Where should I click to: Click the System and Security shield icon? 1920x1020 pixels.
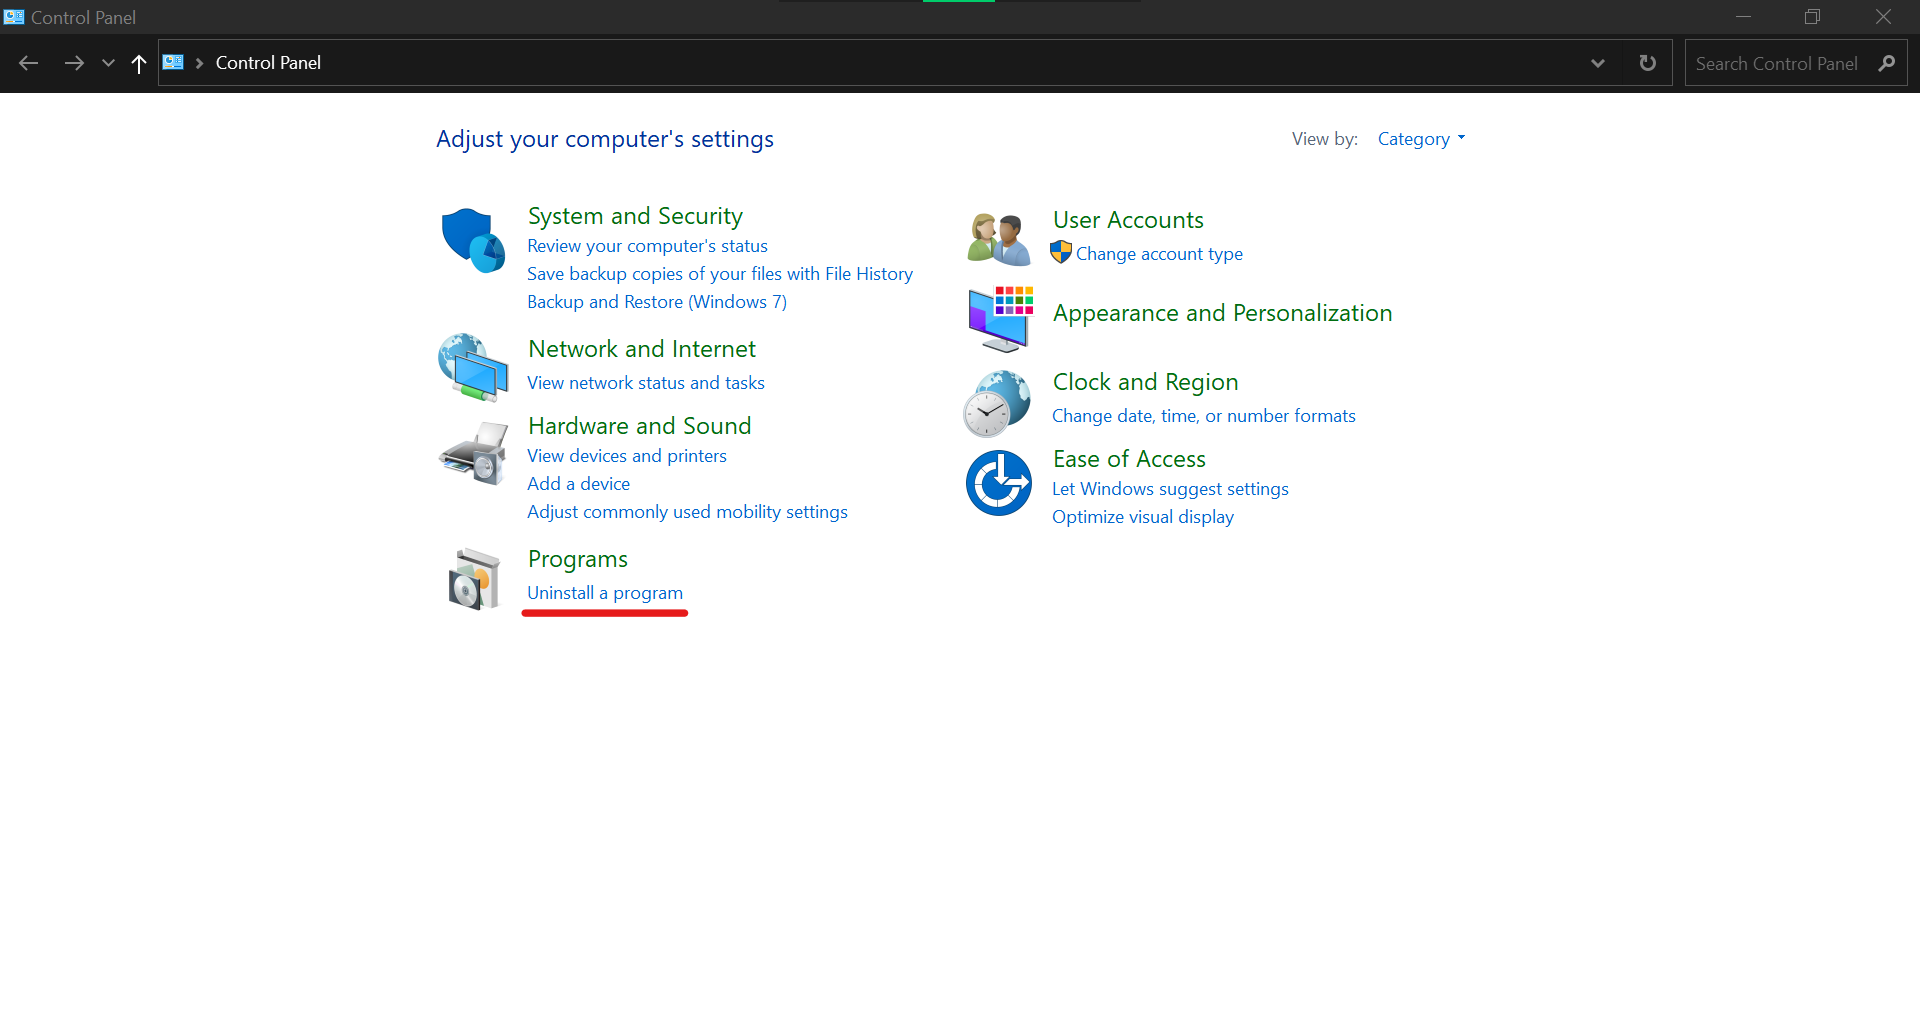pyautogui.click(x=473, y=241)
